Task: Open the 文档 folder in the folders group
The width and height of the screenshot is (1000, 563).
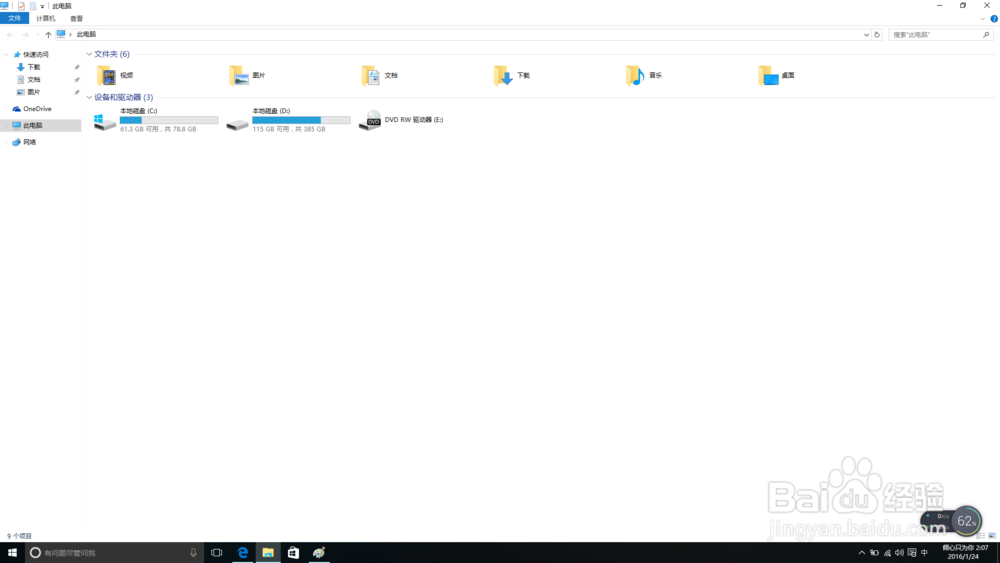Action: tap(379, 75)
